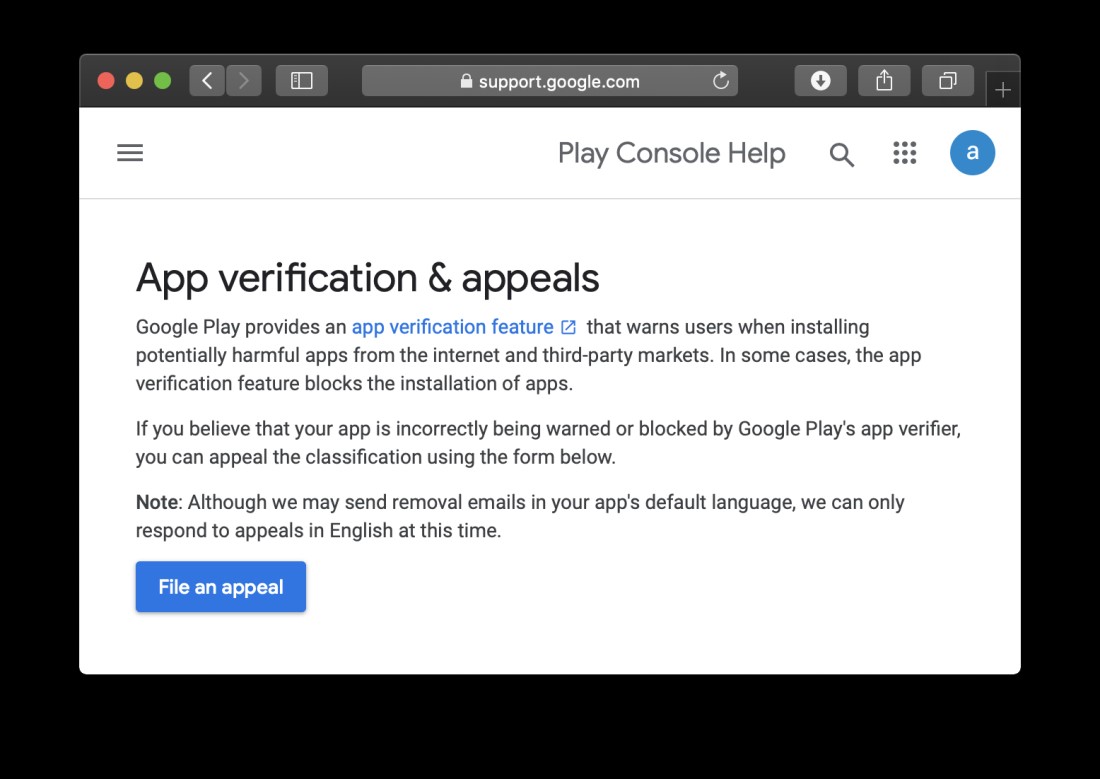Click the Play Console Help title
The image size is (1100, 779).
pyautogui.click(x=671, y=153)
